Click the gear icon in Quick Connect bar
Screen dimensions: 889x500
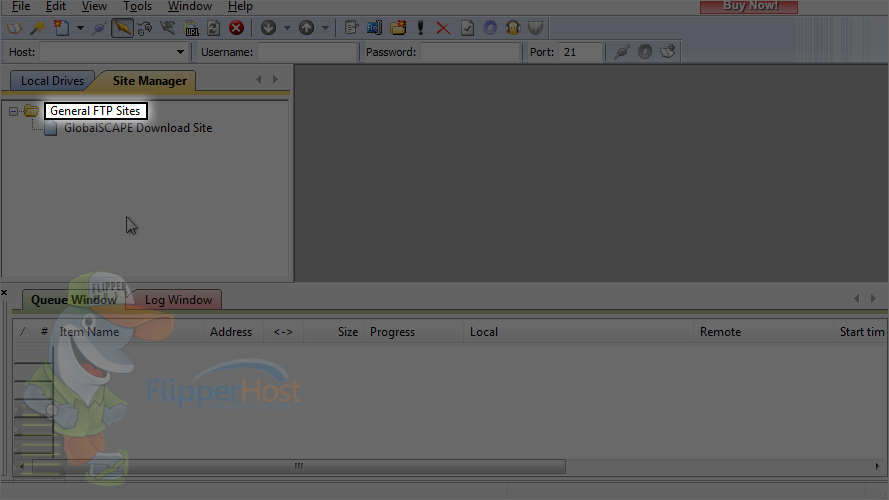click(645, 52)
